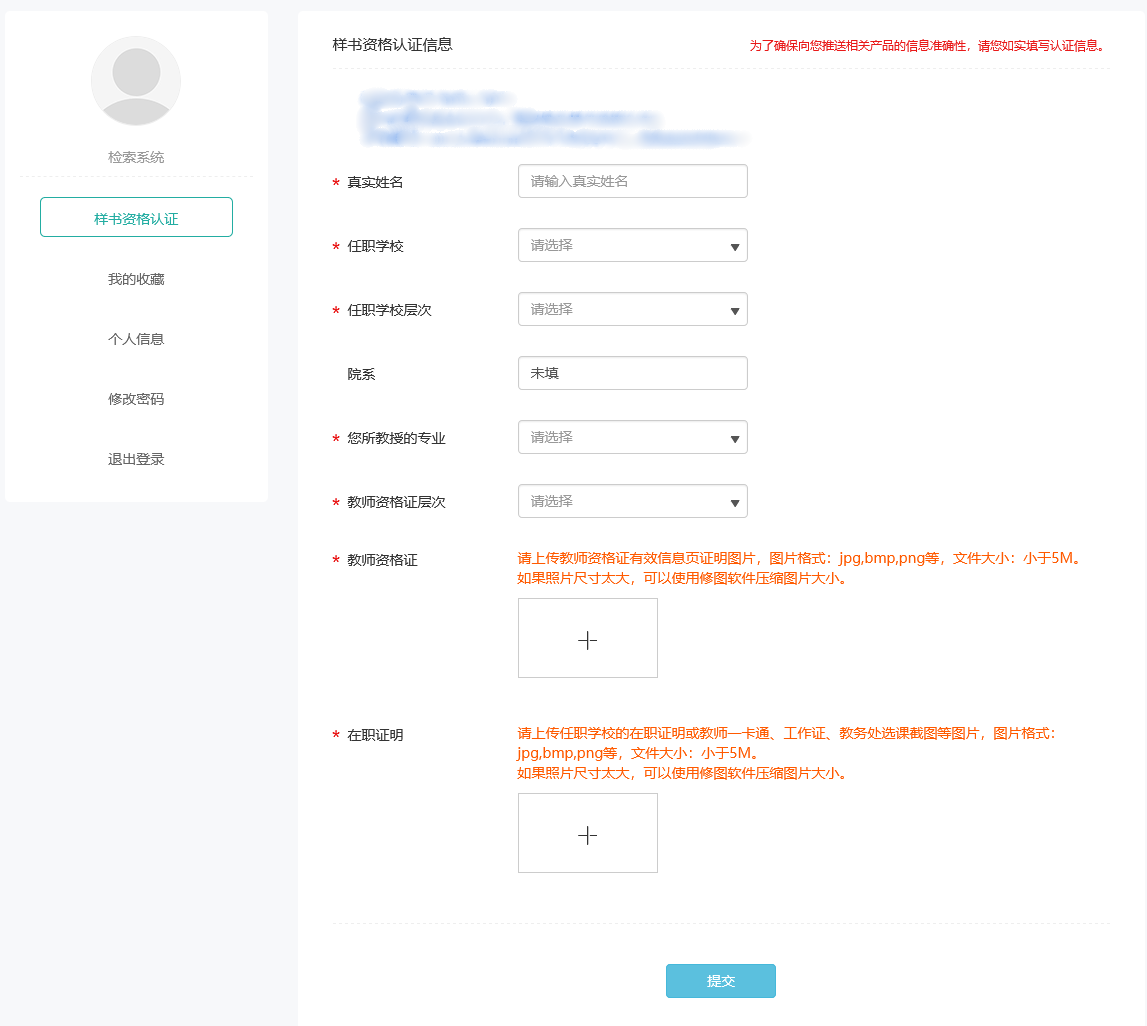1147x1026 pixels.
Task: Go to 个人信息 in the sidebar
Action: click(x=136, y=340)
